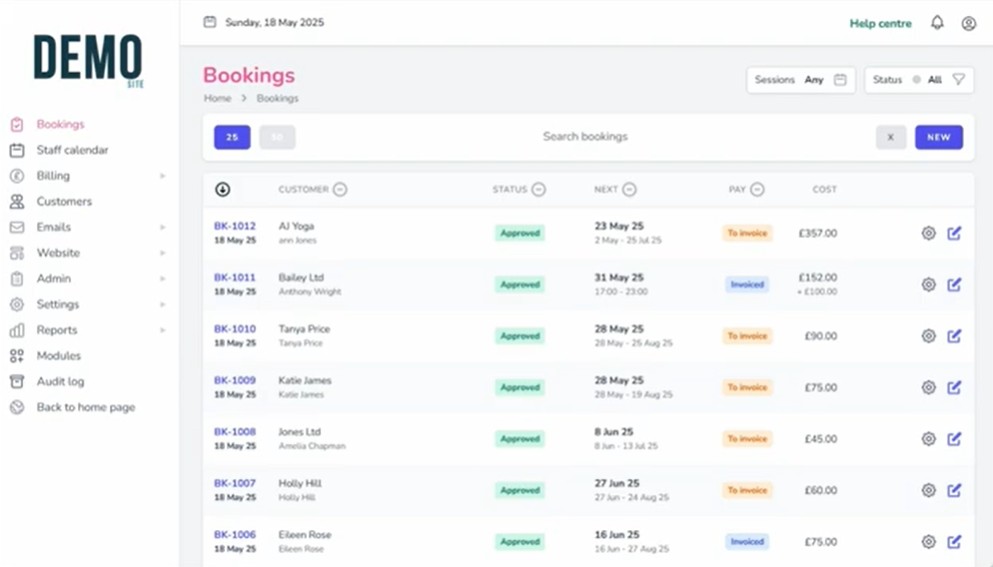Toggle Status column sort circle
The image size is (993, 567).
(x=538, y=189)
